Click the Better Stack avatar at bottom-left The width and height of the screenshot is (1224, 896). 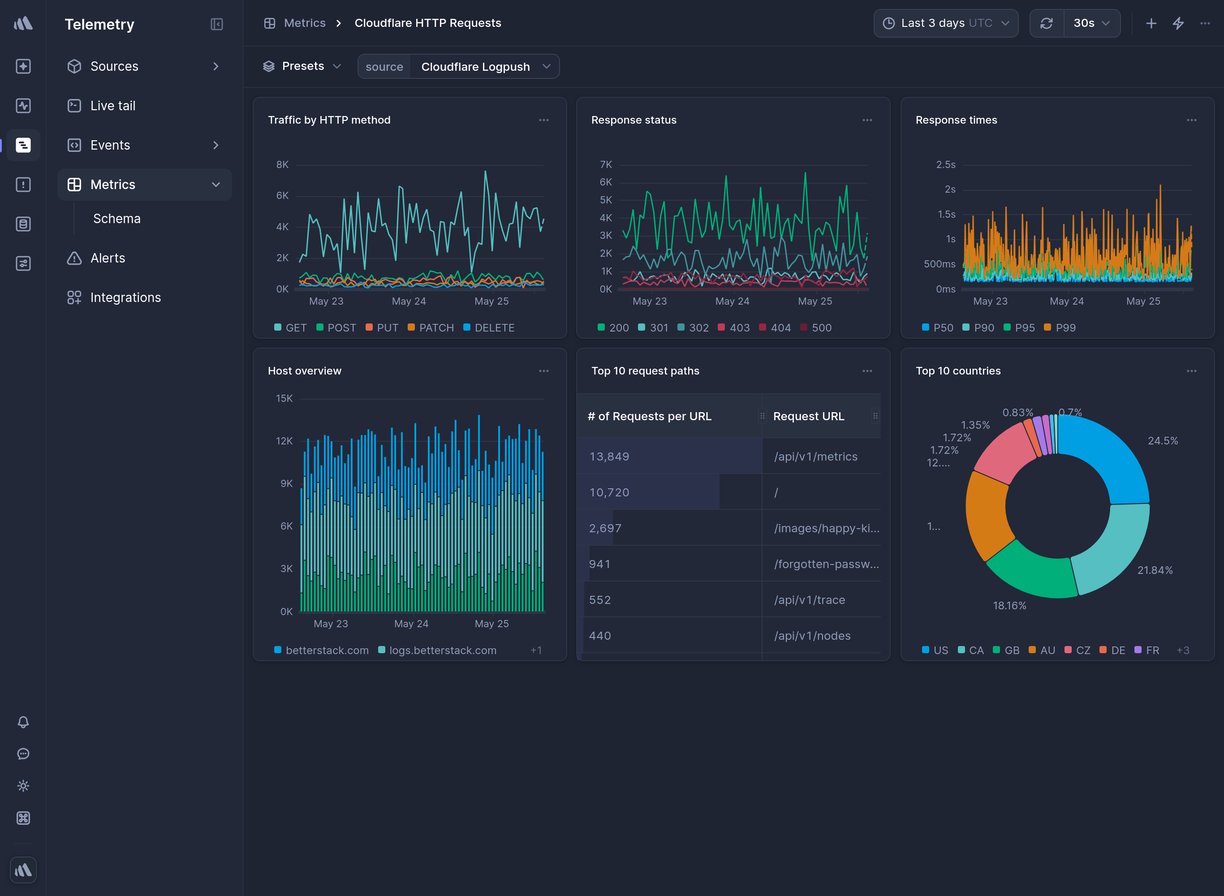[23, 870]
